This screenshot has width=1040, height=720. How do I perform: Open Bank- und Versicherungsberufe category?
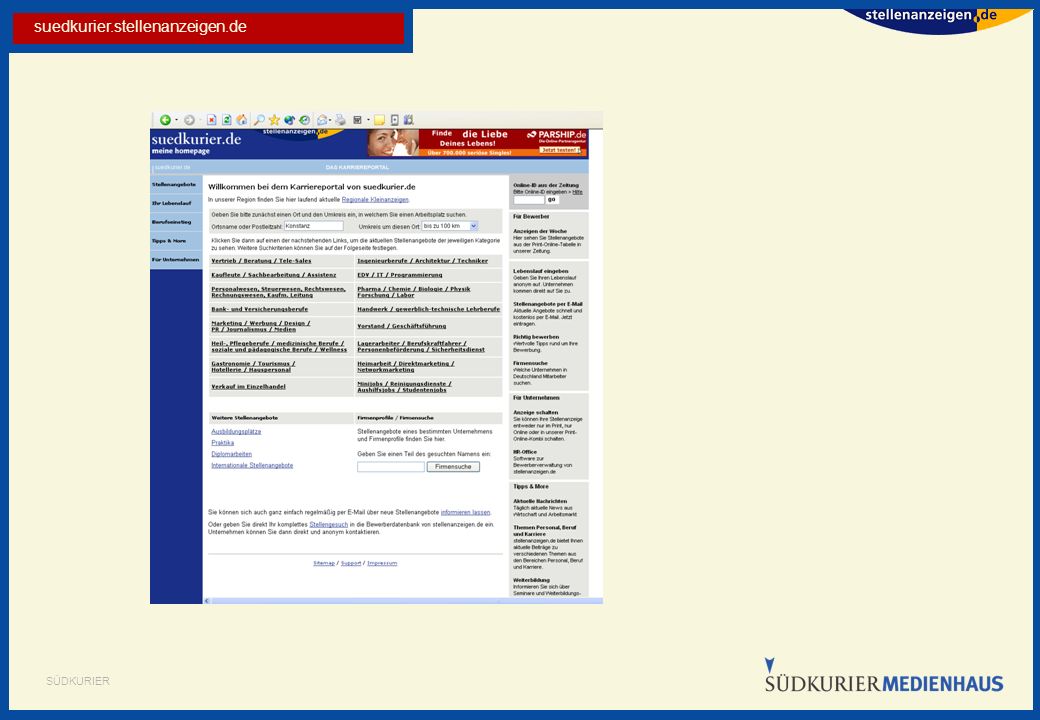click(259, 309)
